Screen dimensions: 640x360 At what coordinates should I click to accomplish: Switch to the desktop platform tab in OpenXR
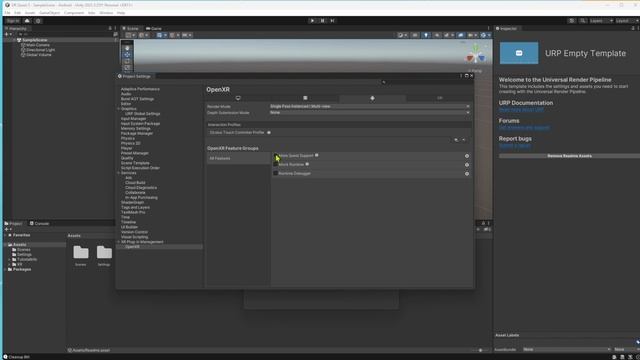tap(238, 98)
